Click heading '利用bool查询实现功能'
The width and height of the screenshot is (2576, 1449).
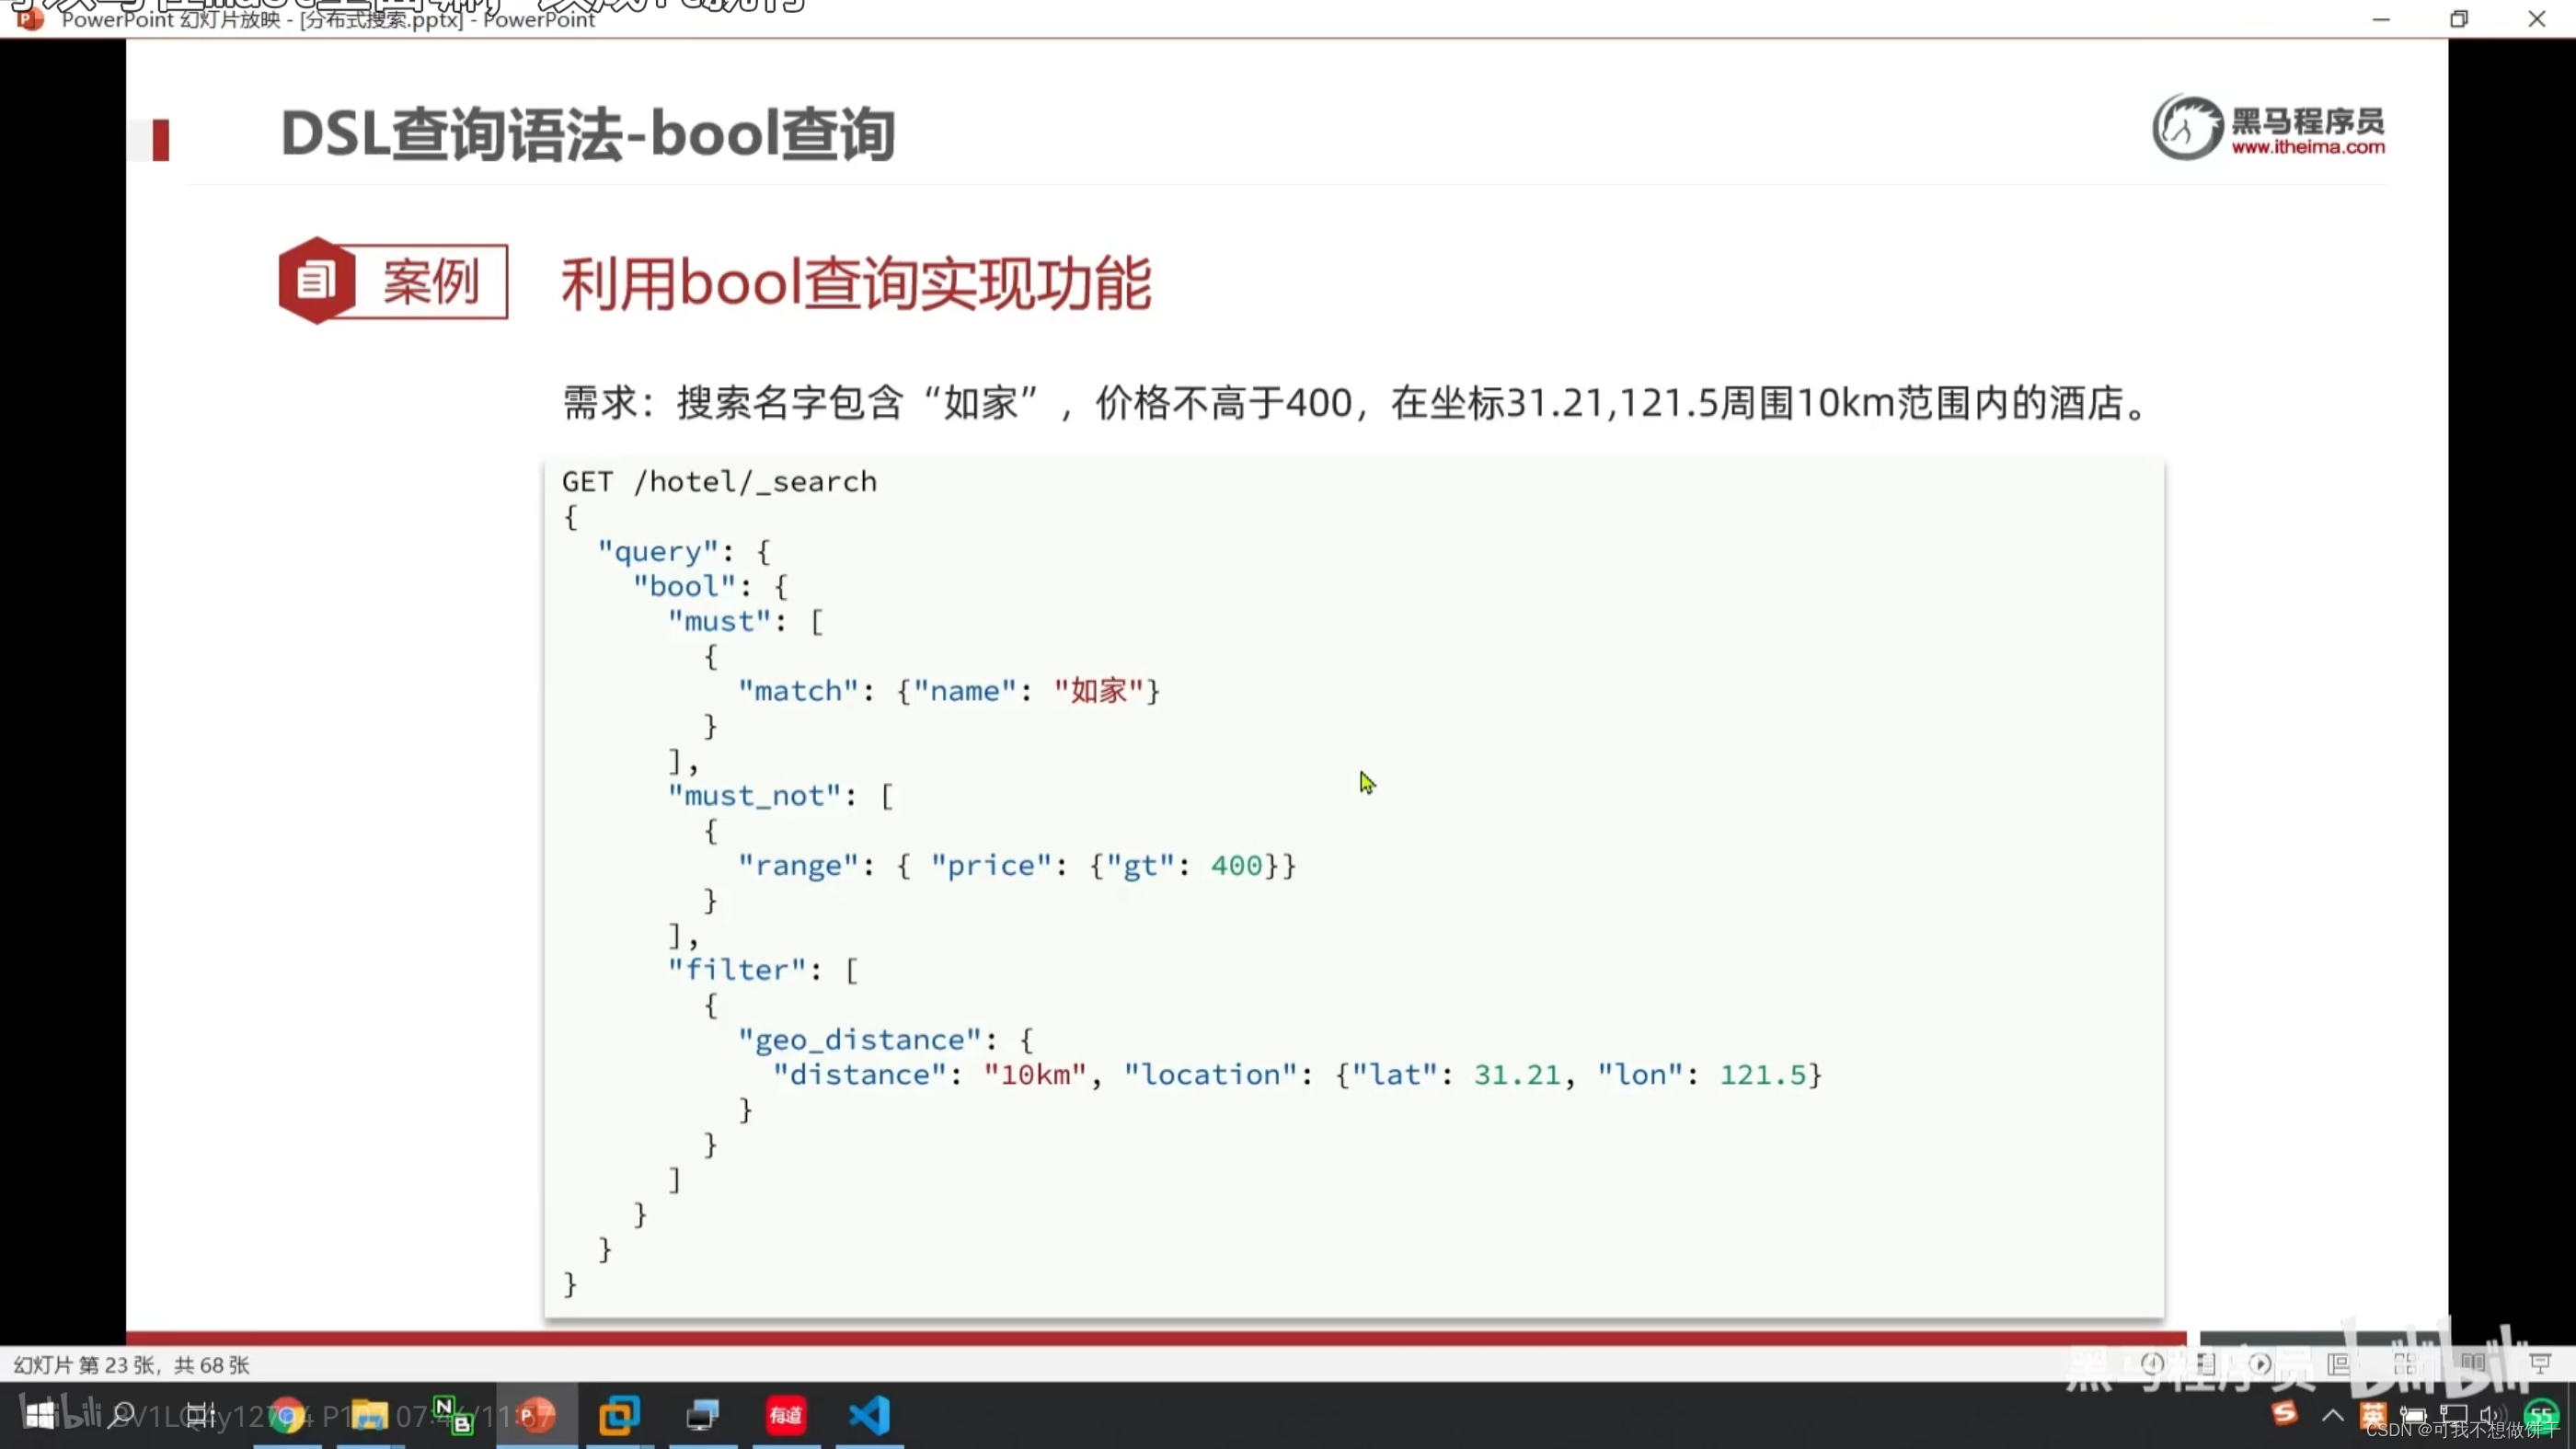[x=856, y=283]
